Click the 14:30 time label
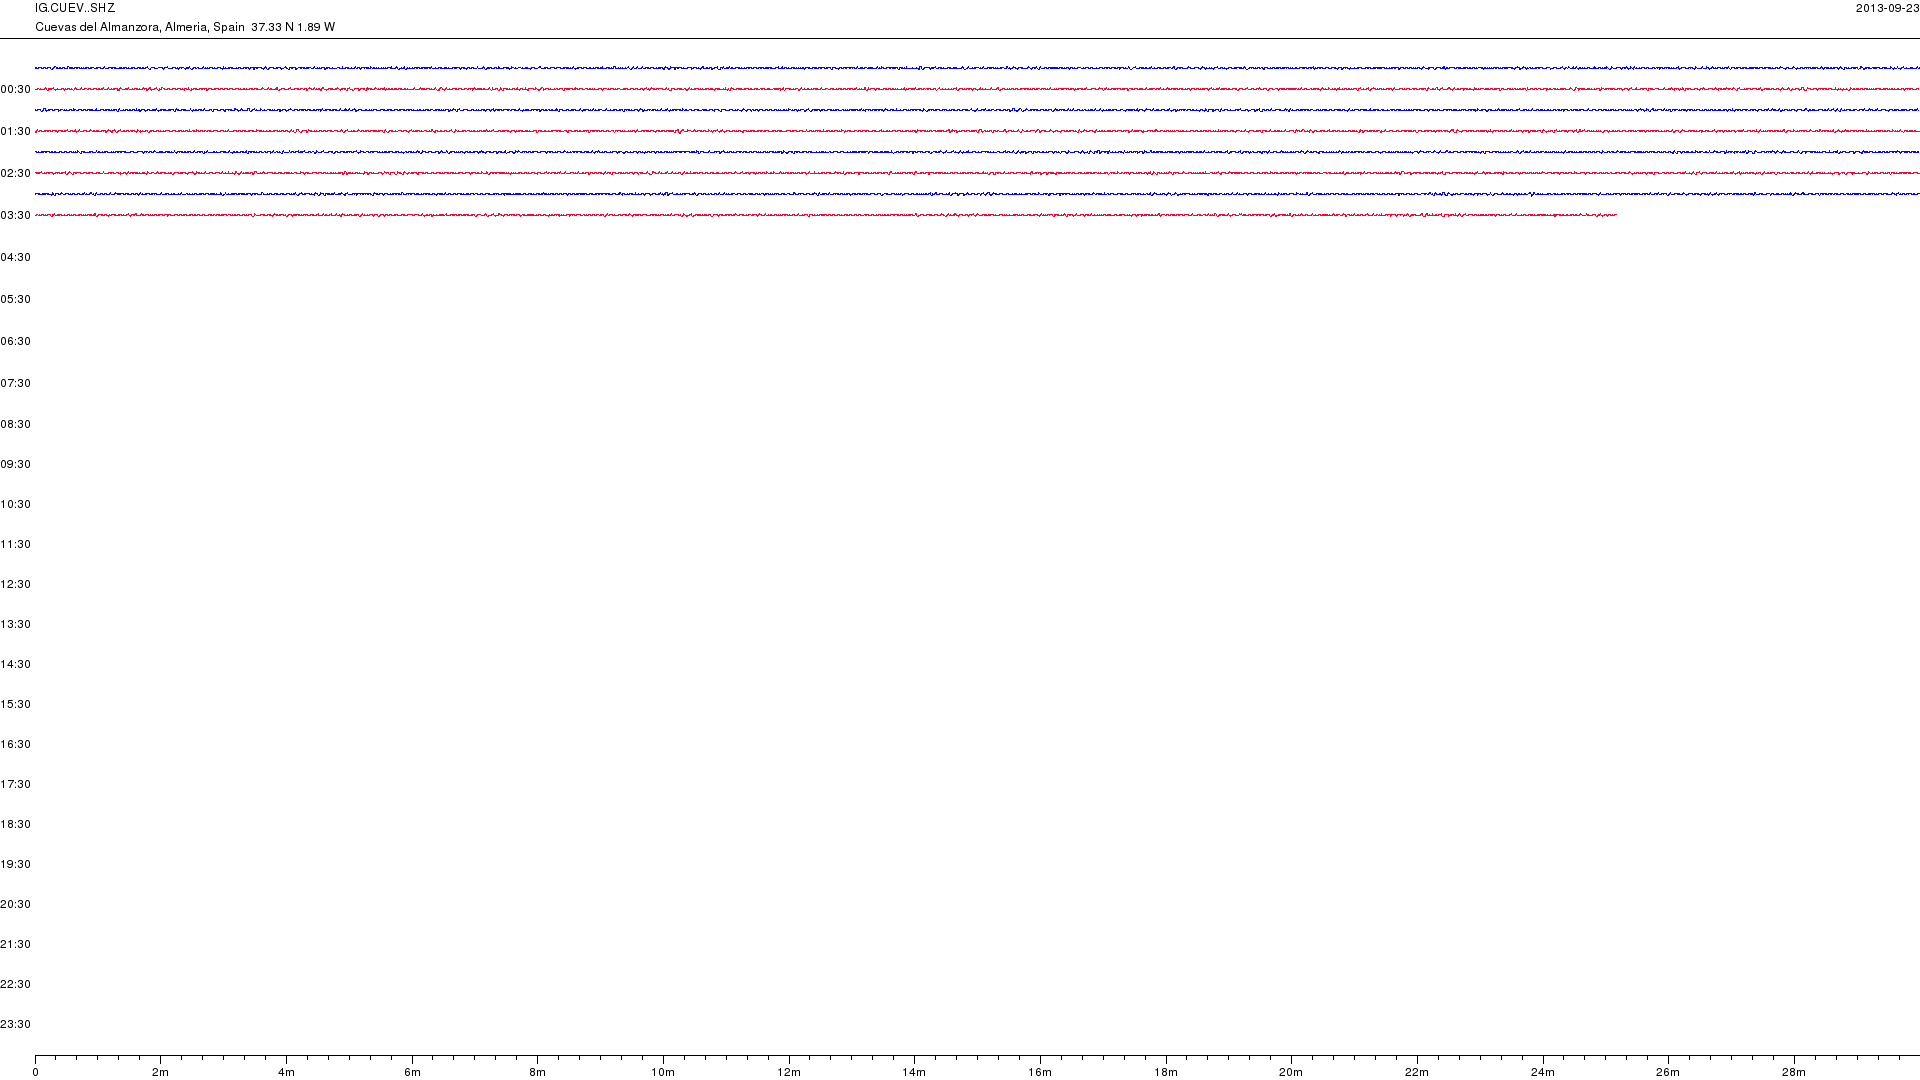This screenshot has height=1080, width=1920. [x=16, y=665]
